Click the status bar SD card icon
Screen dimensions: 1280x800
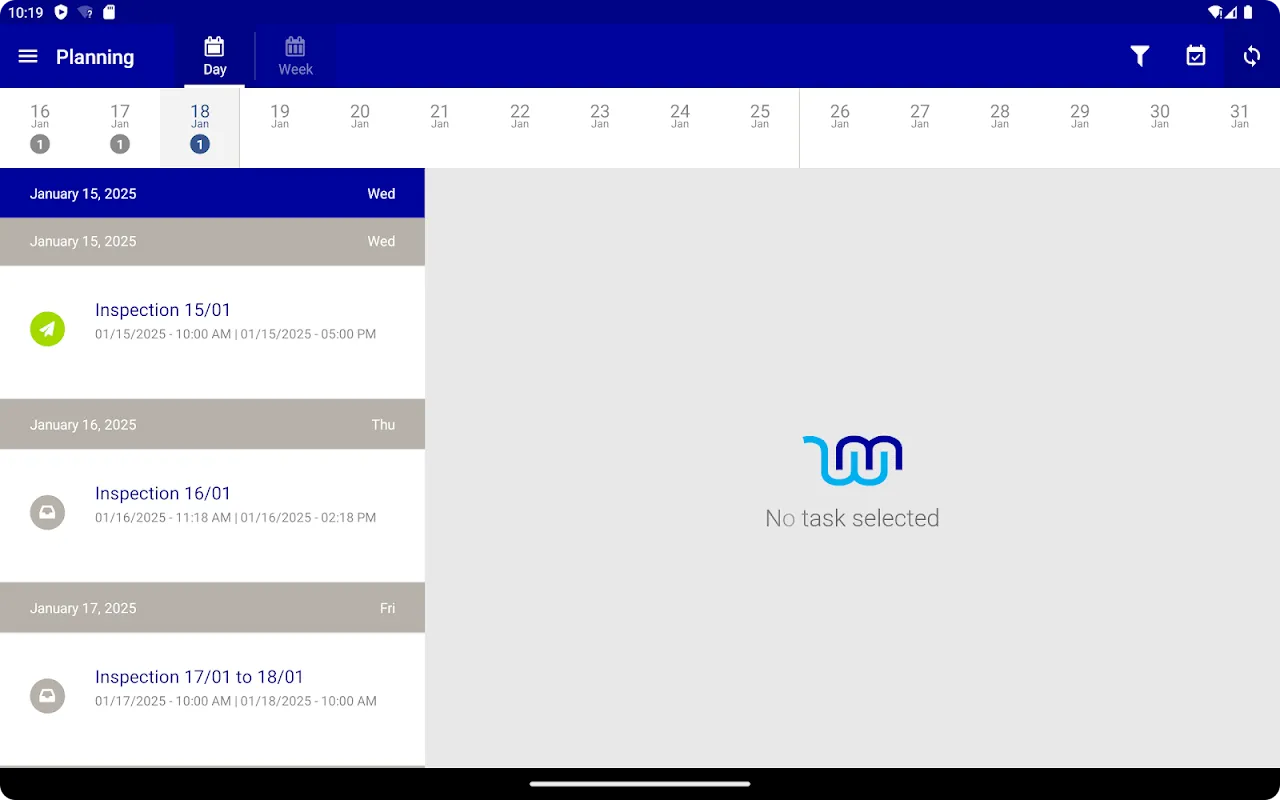point(109,12)
